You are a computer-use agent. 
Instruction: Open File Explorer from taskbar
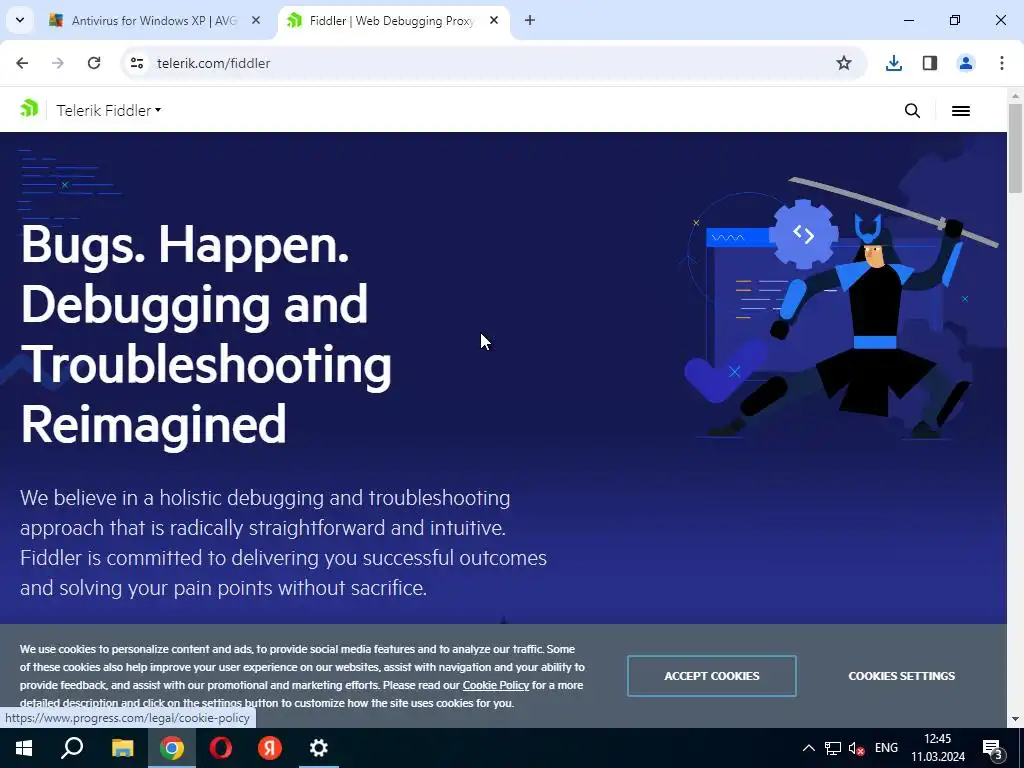tap(122, 748)
